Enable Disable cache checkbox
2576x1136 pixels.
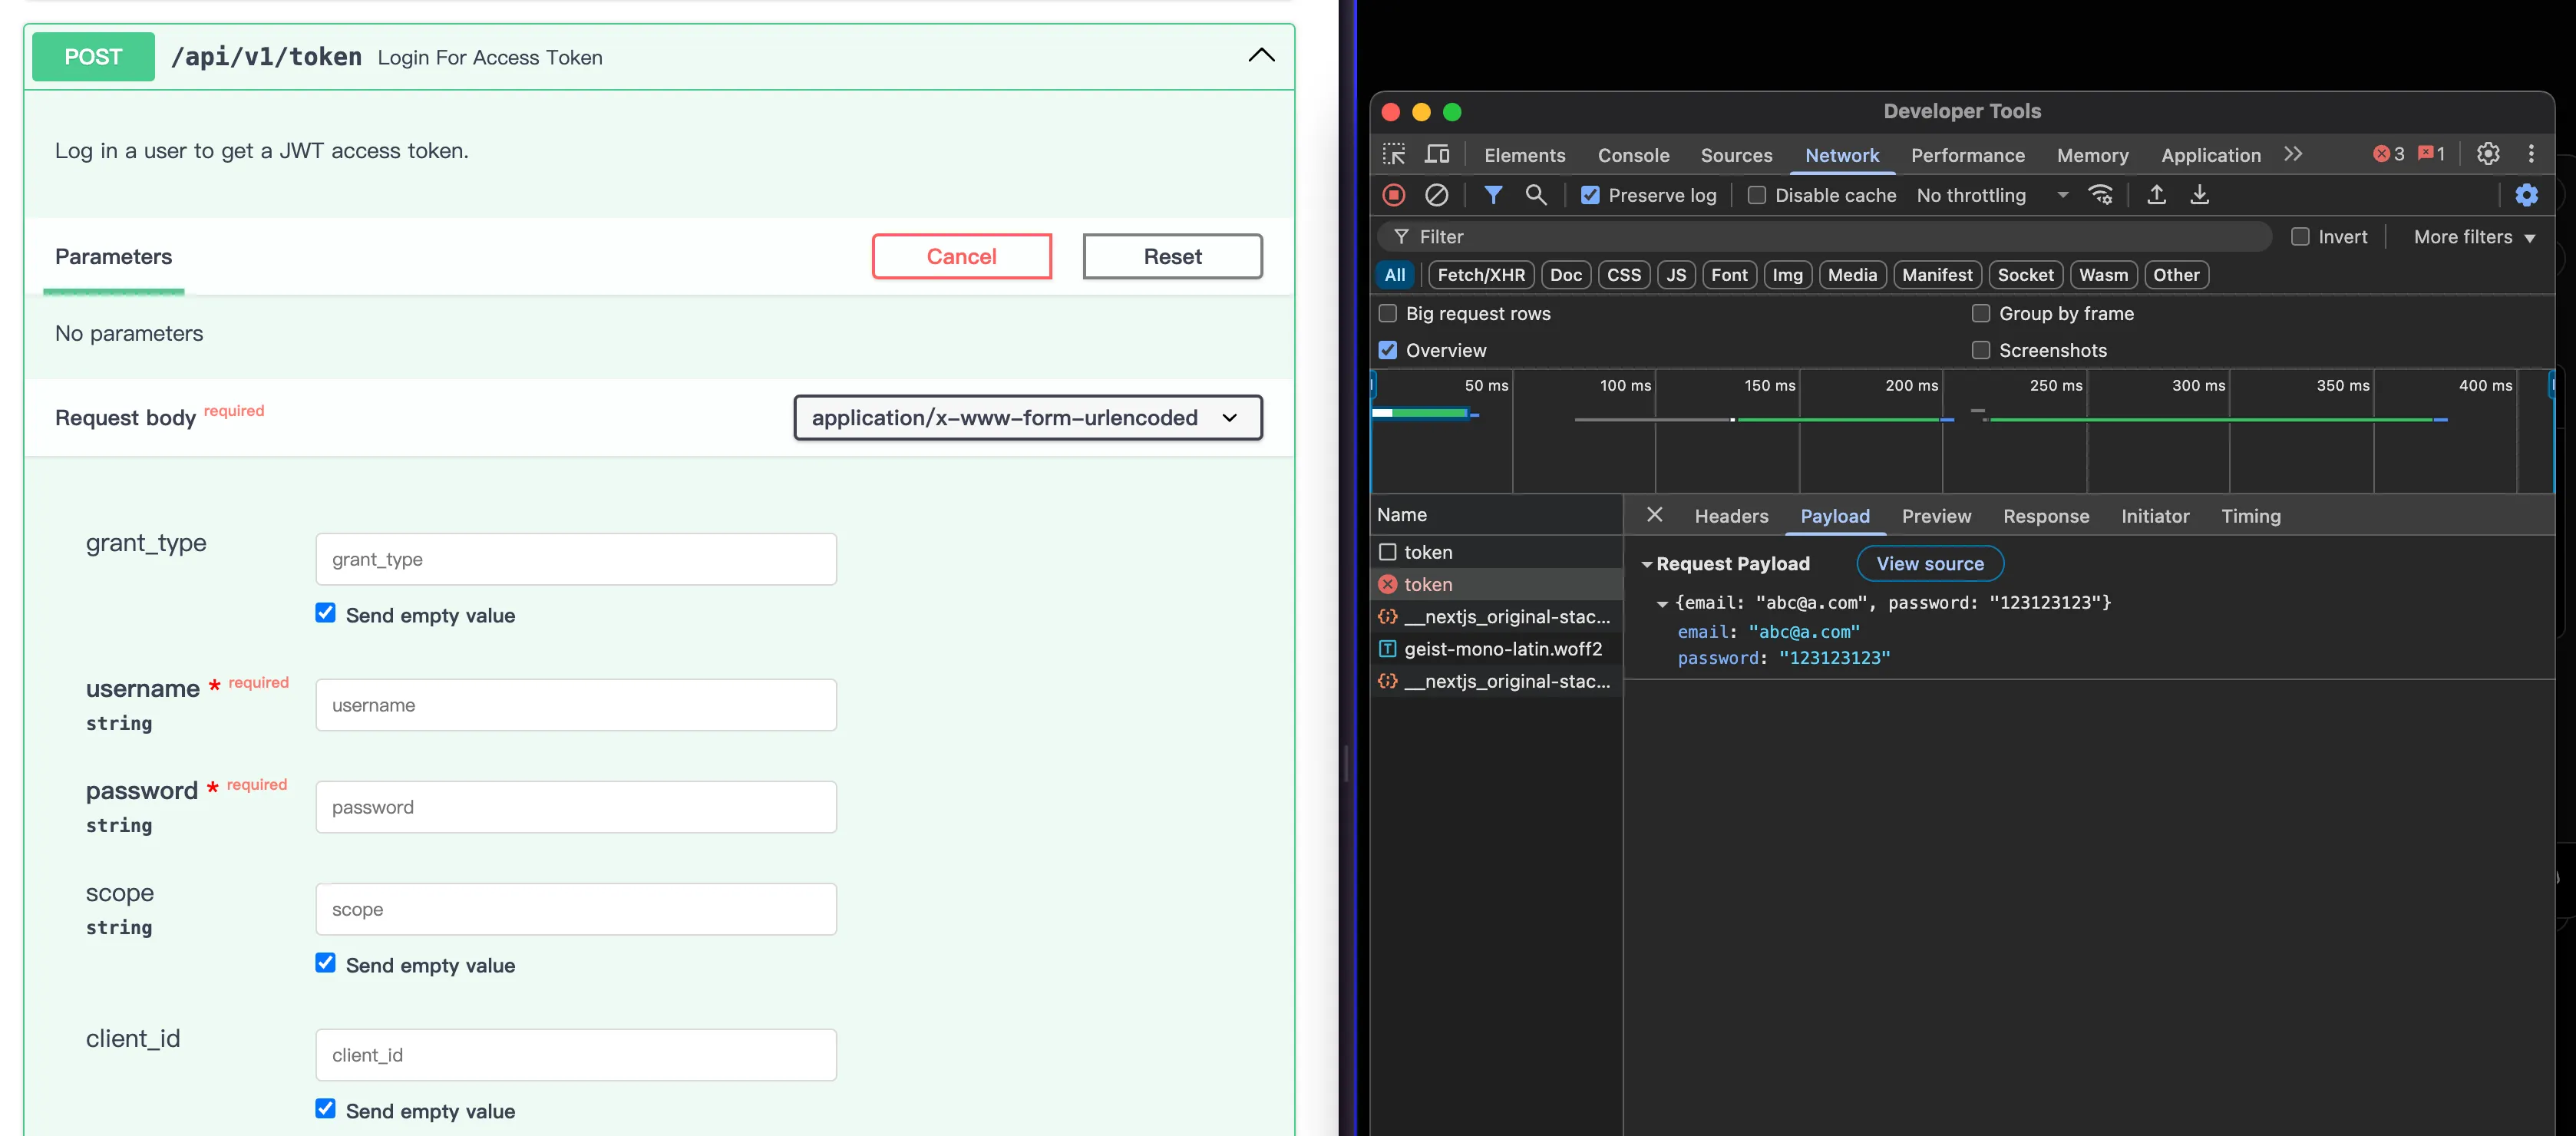pos(1756,196)
